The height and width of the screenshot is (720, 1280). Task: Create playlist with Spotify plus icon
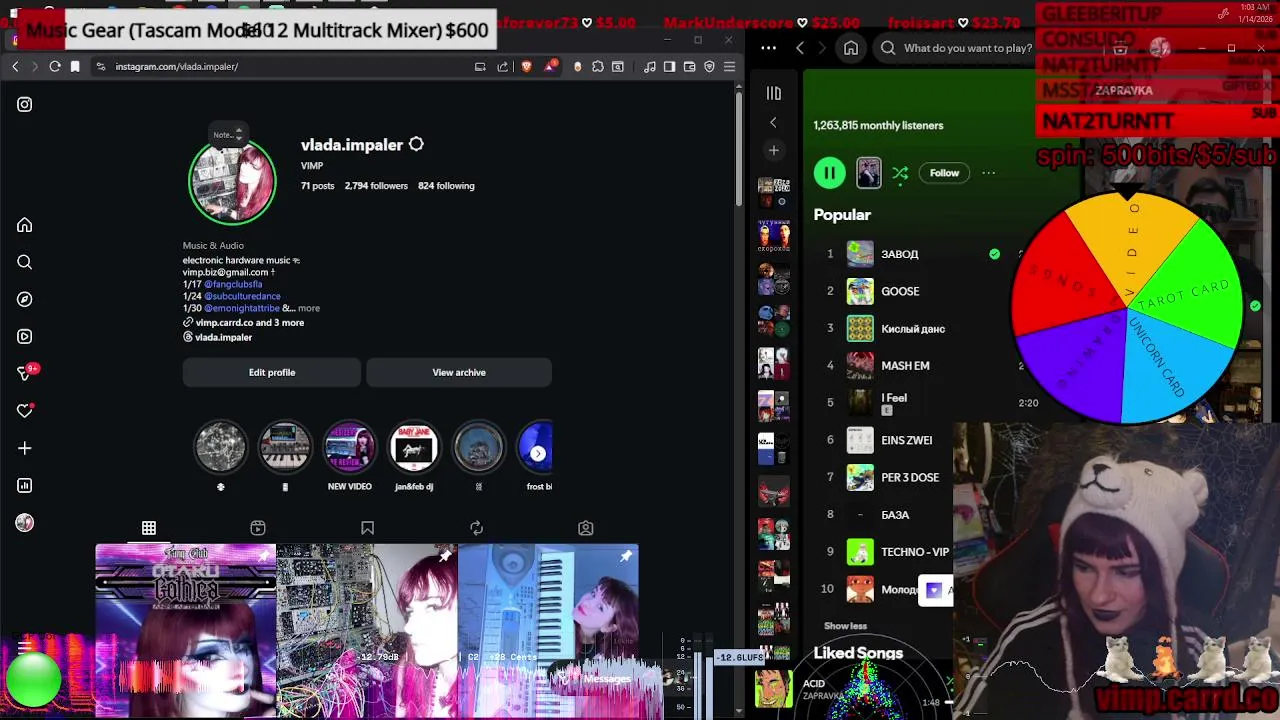pos(773,150)
